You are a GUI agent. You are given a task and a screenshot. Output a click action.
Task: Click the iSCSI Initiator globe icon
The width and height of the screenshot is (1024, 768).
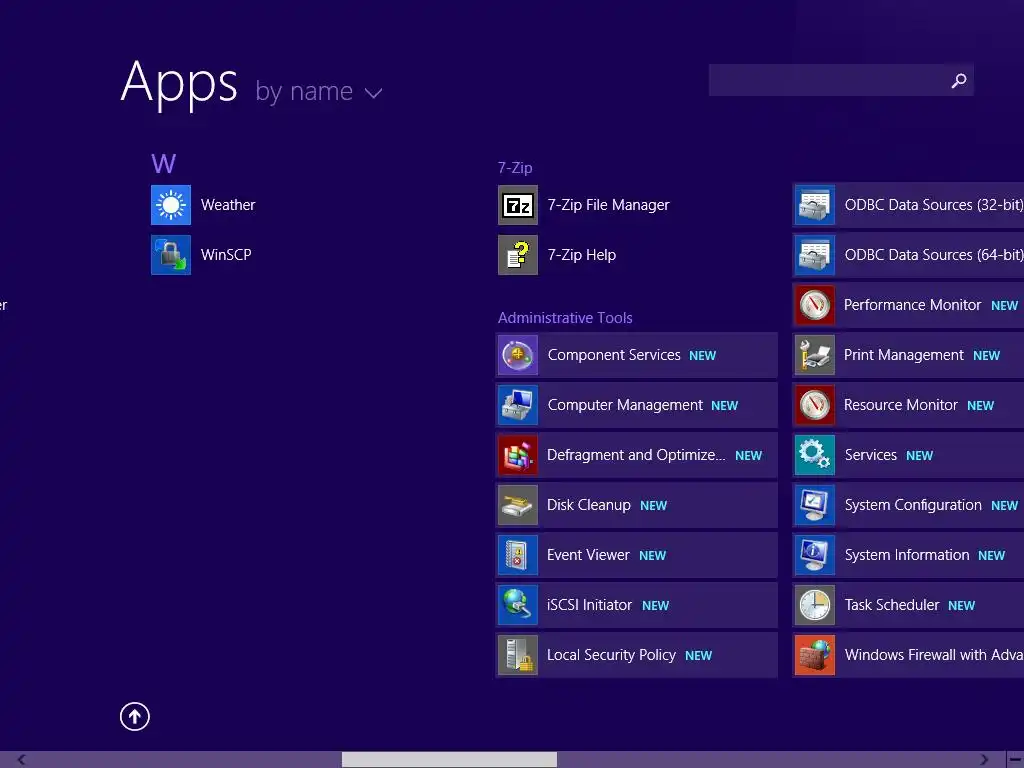point(518,605)
